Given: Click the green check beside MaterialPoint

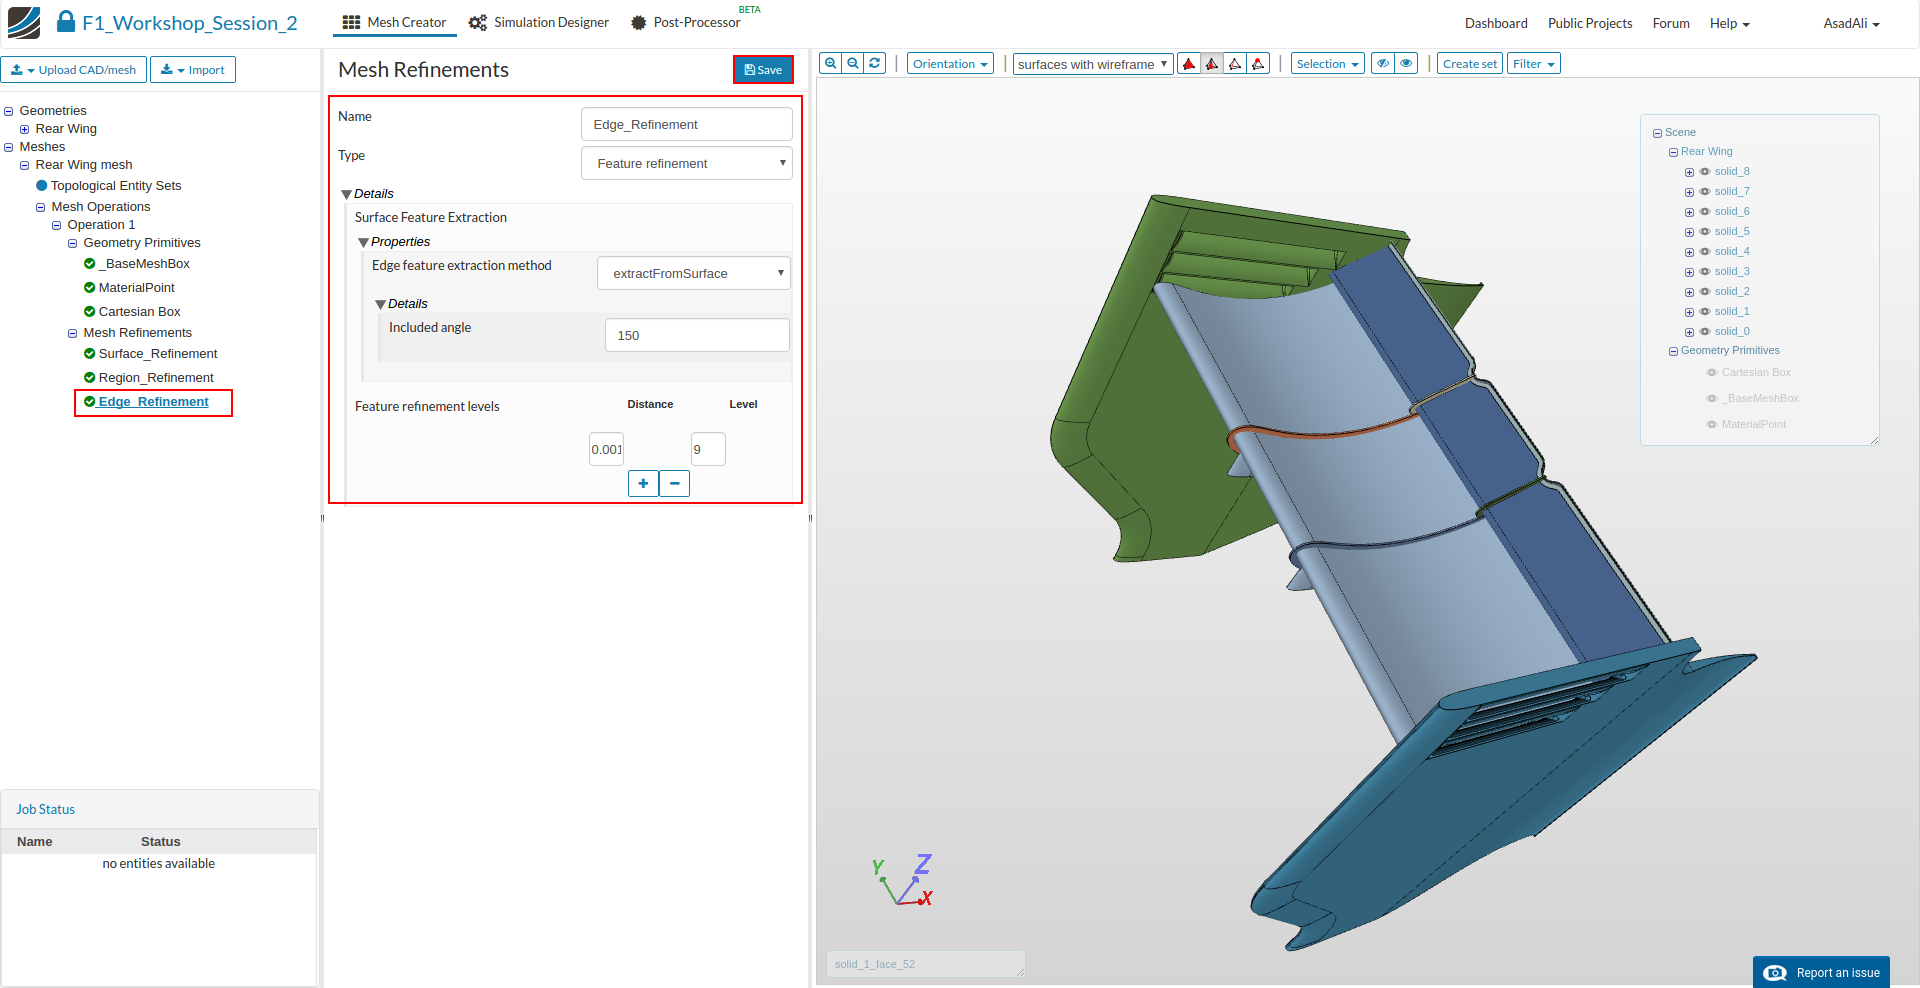Looking at the screenshot, I should coord(90,288).
